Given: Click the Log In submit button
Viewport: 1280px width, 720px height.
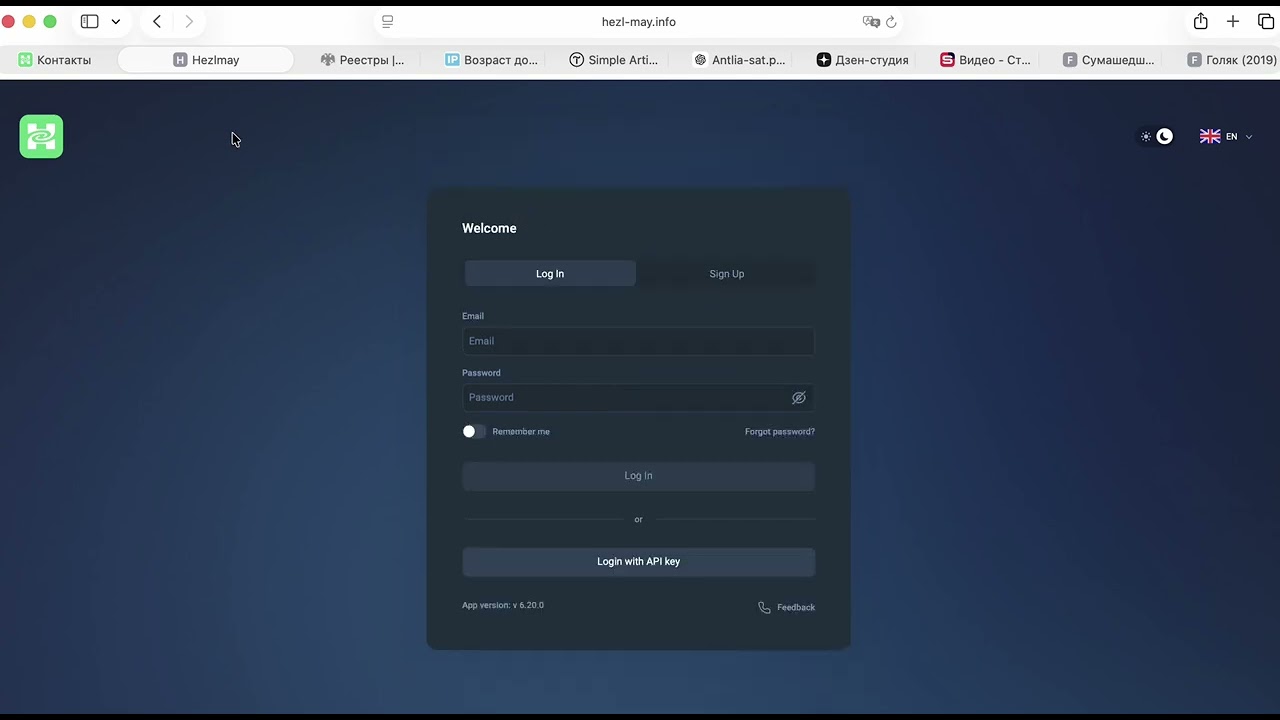Looking at the screenshot, I should (x=638, y=476).
